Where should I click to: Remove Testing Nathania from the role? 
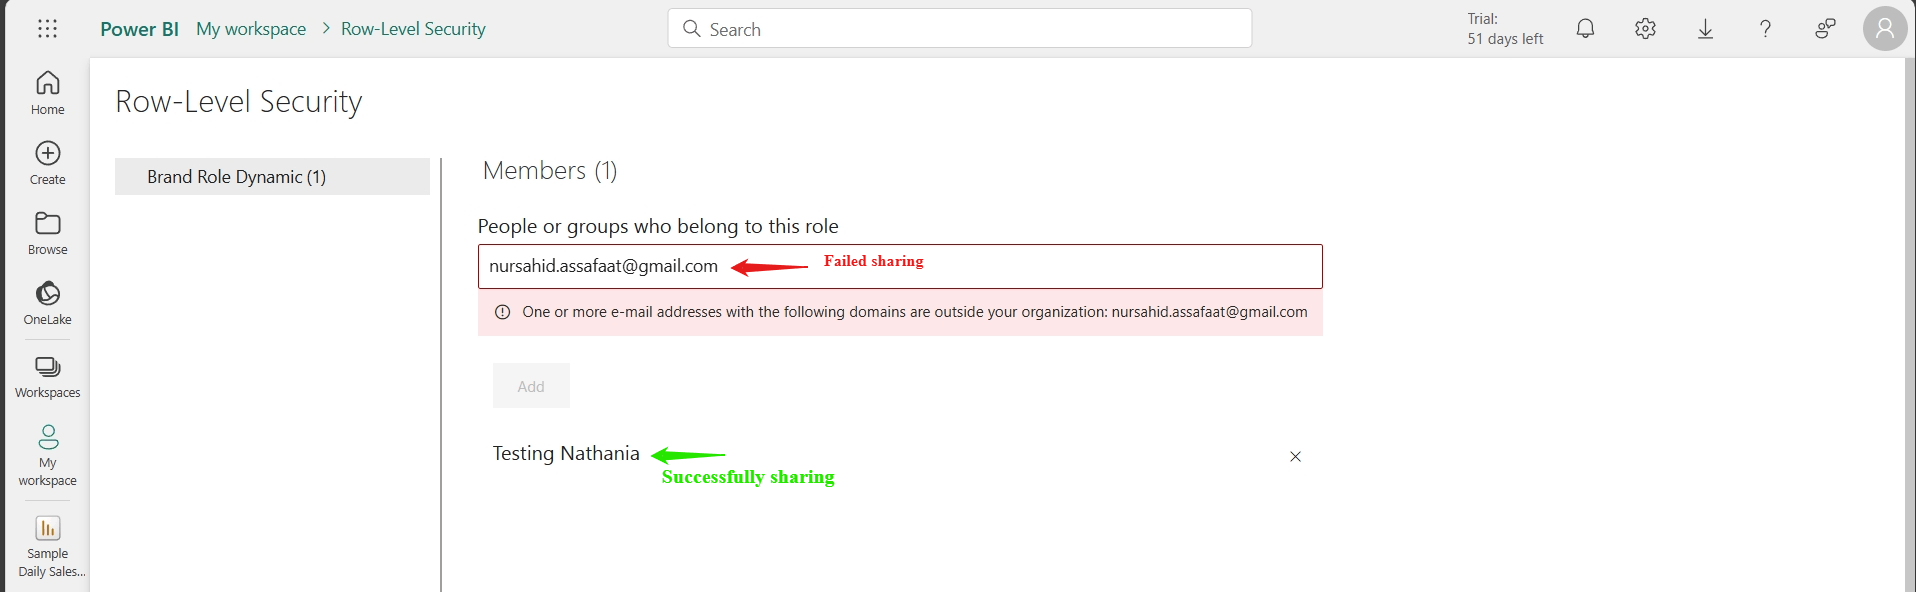pos(1295,456)
